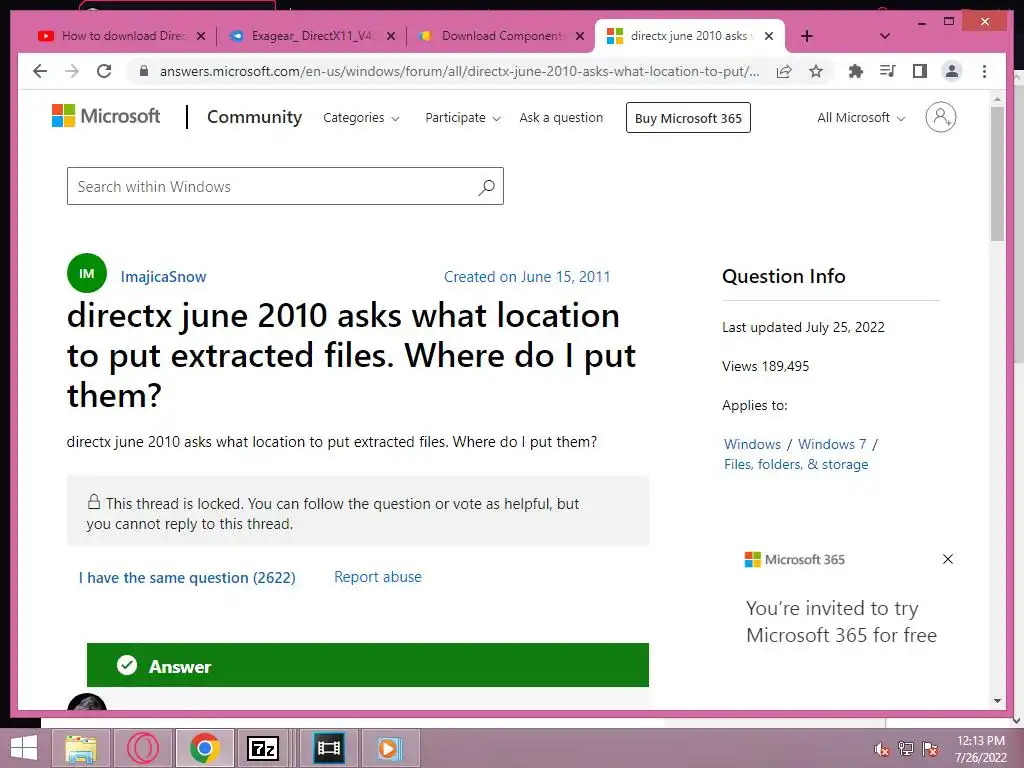Click the sign-in account icon on the page header
The image size is (1024, 768).
[940, 118]
